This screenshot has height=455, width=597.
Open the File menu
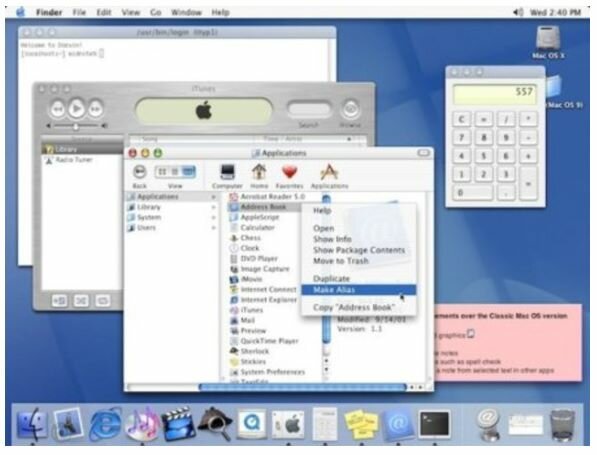coord(79,12)
